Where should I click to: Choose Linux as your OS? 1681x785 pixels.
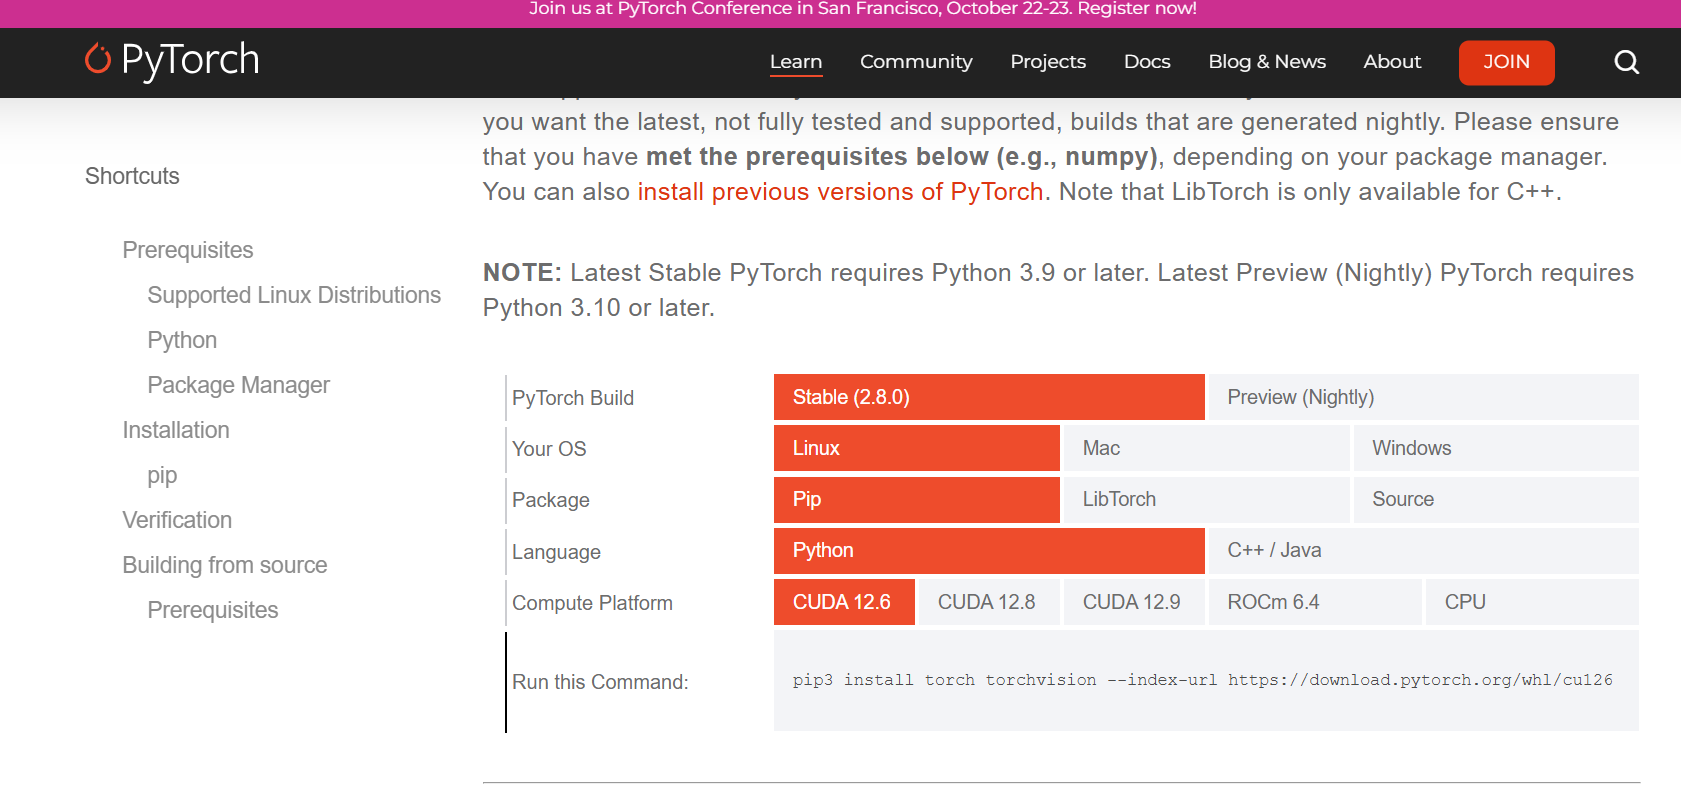[x=917, y=448]
